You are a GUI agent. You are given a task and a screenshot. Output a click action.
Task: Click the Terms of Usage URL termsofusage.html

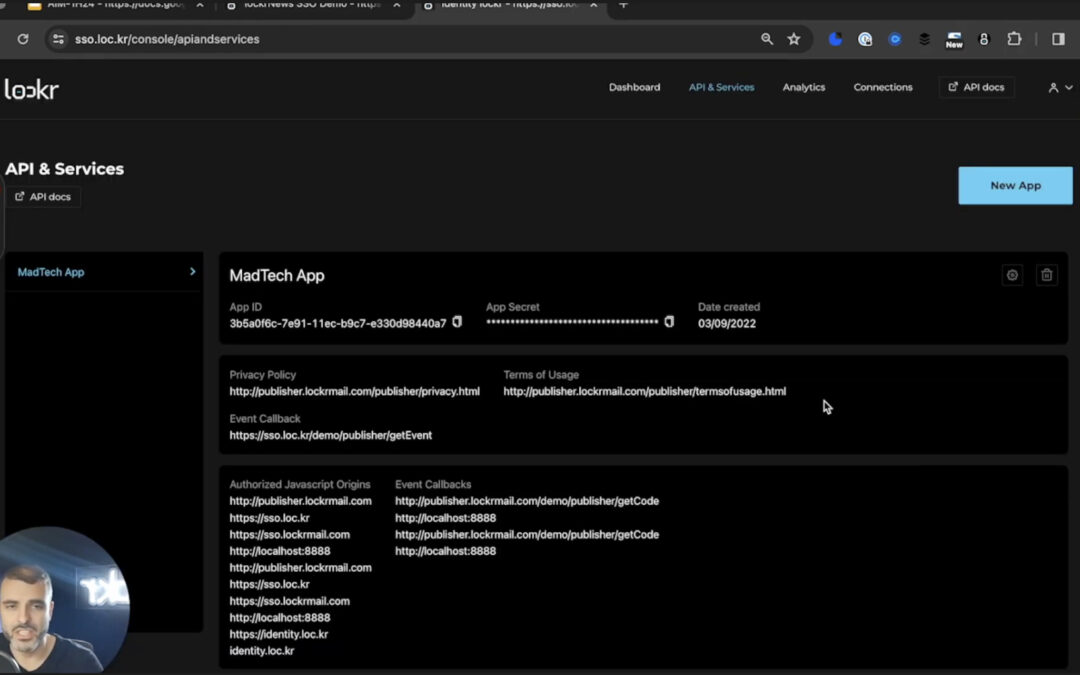point(644,391)
